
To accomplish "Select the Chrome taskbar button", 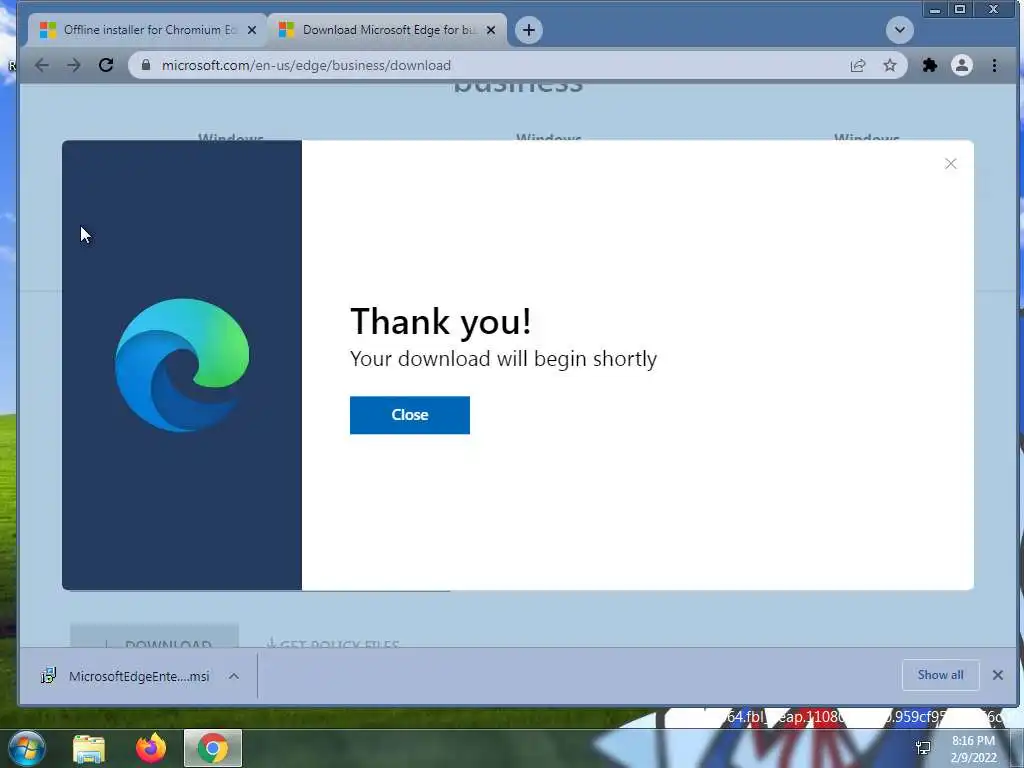I will (x=213, y=748).
